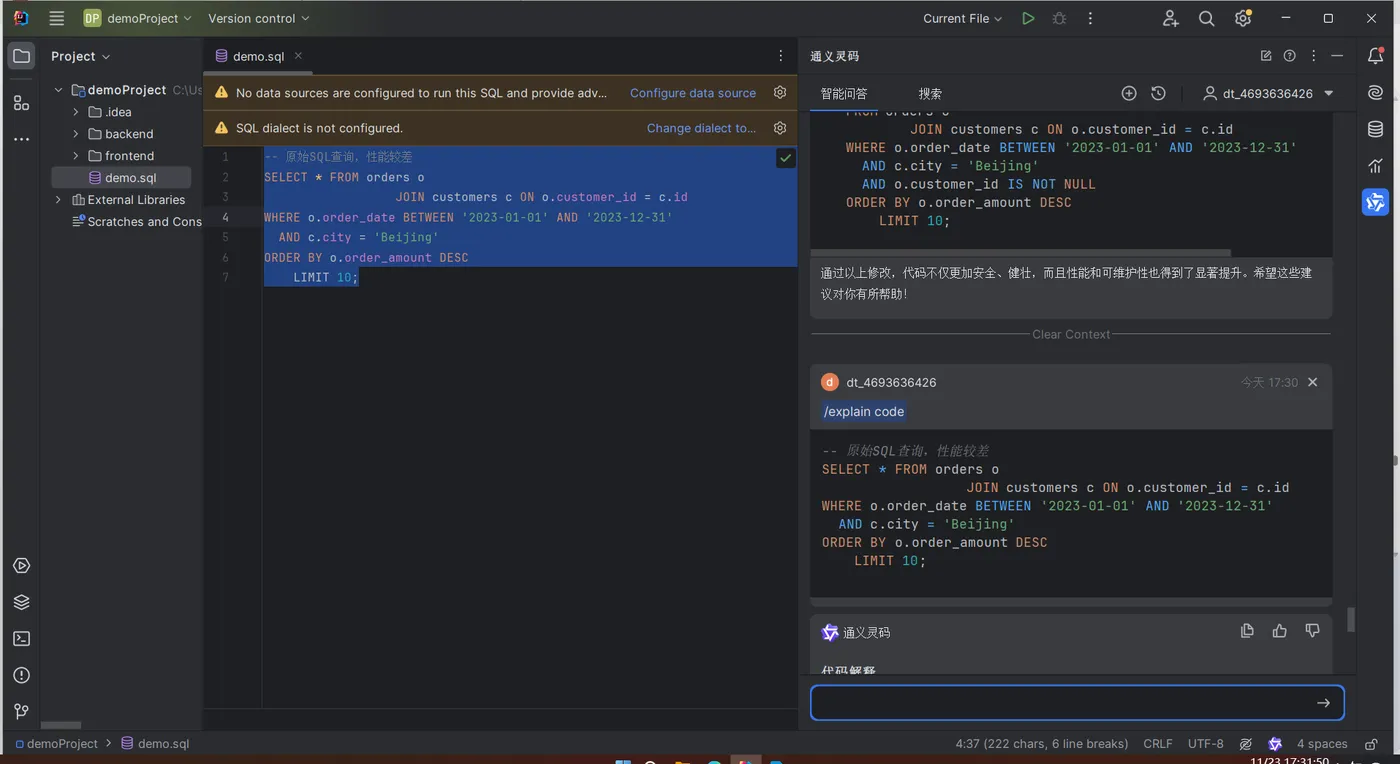Open the Database tool window
This screenshot has height=764, width=1400.
[x=1376, y=129]
